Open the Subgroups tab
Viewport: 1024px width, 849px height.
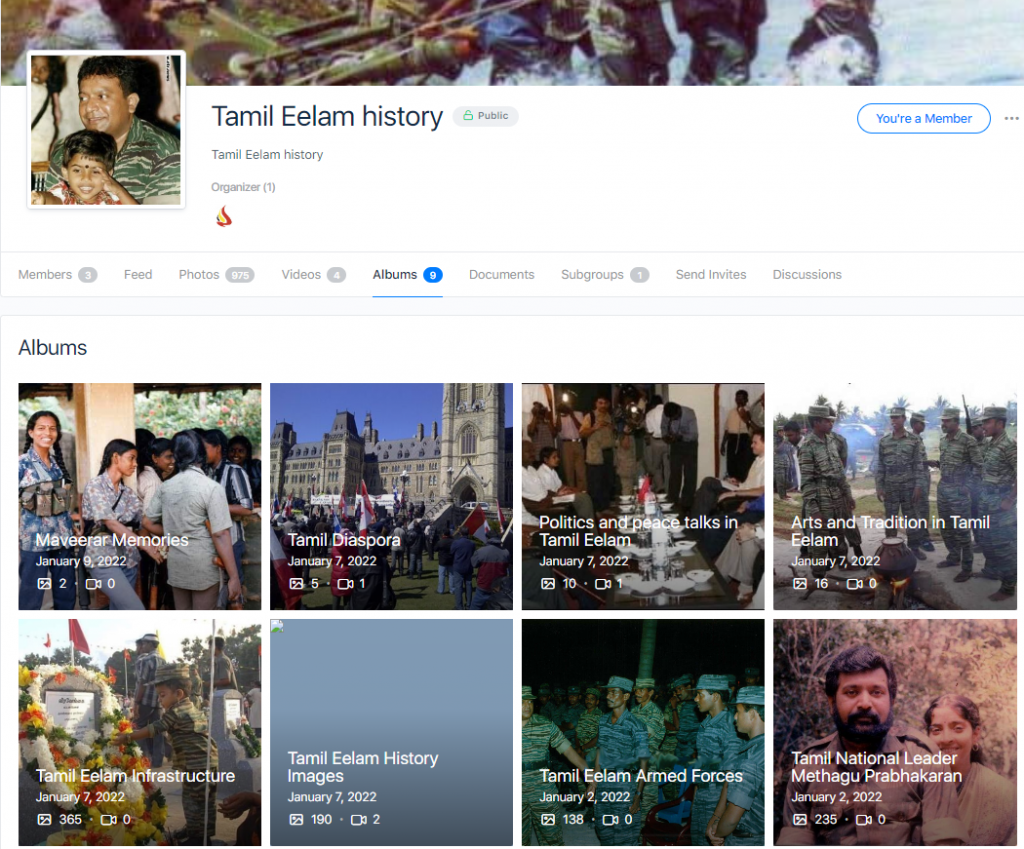[x=605, y=274]
